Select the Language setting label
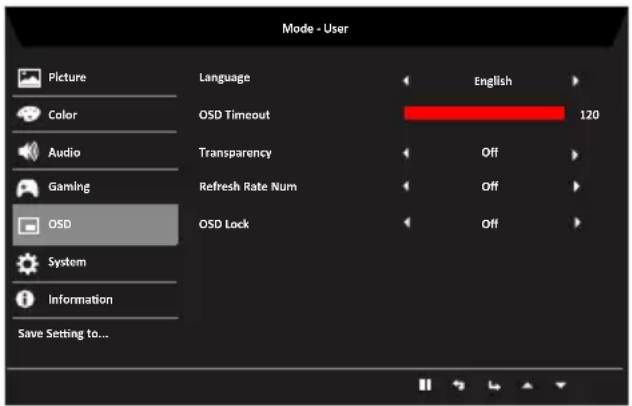The height and width of the screenshot is (406, 632). coord(225,78)
